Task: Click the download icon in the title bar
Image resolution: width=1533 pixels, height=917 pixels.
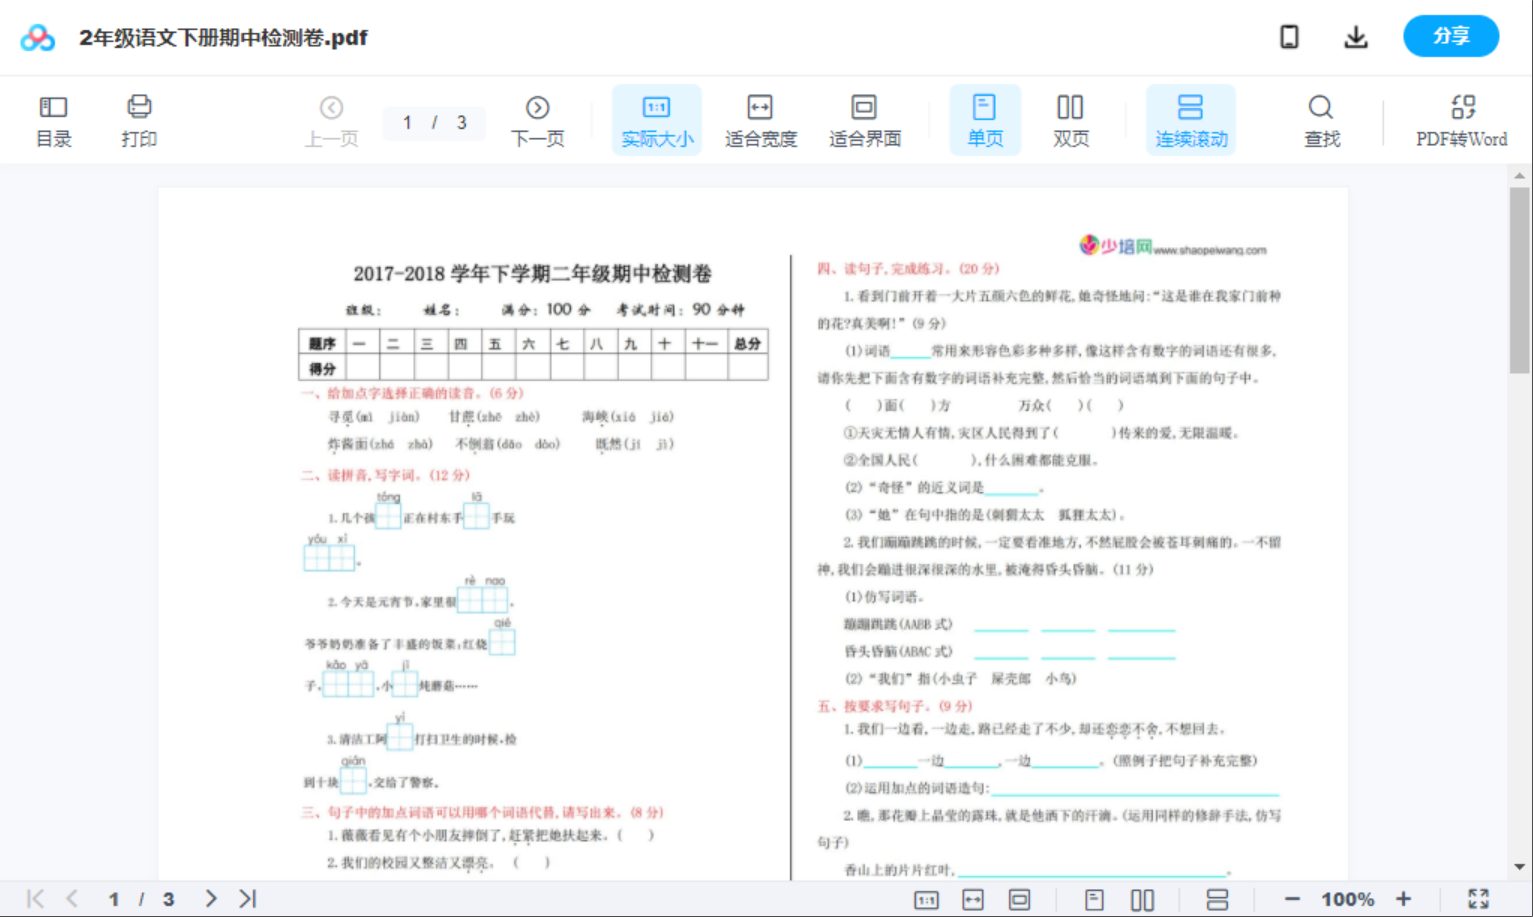Action: 1356,36
